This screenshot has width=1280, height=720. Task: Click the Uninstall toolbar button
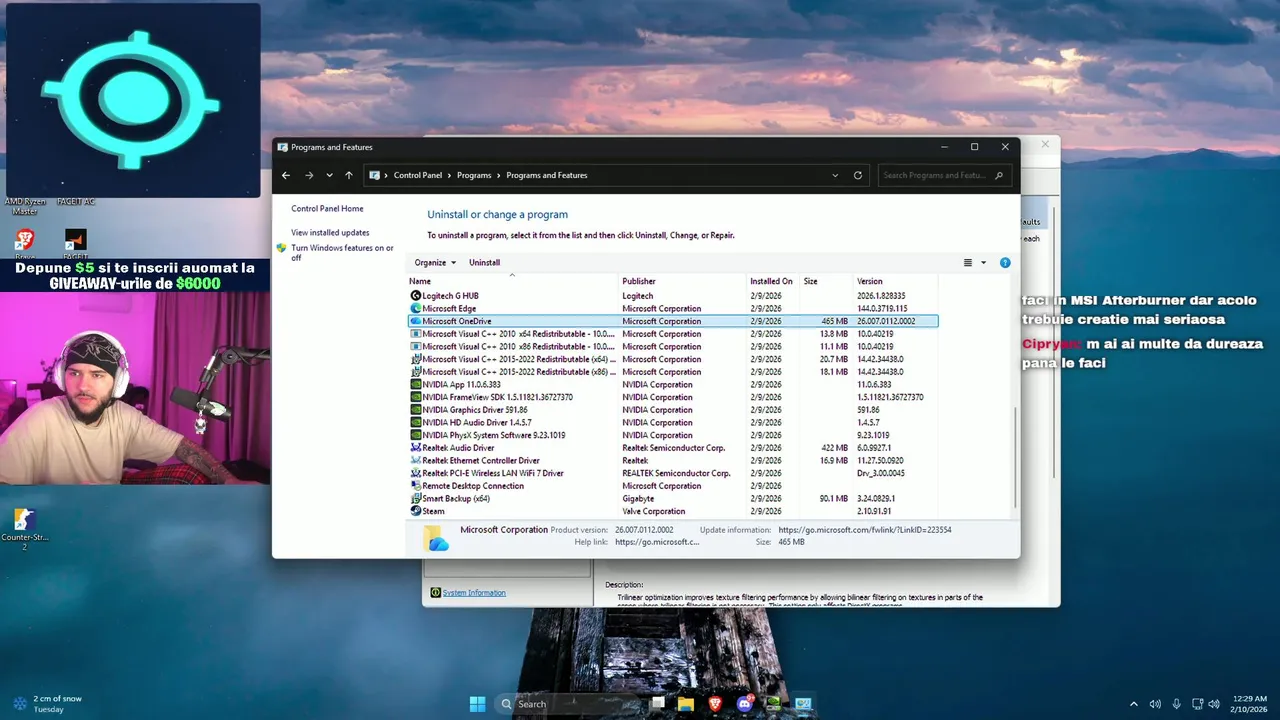484,262
